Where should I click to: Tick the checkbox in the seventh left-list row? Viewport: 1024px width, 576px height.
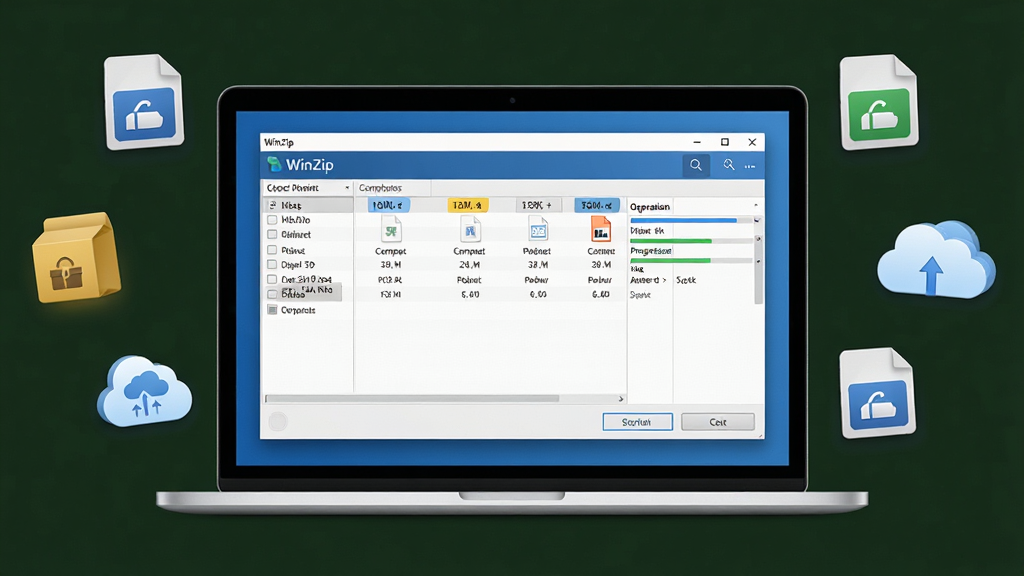tap(272, 294)
